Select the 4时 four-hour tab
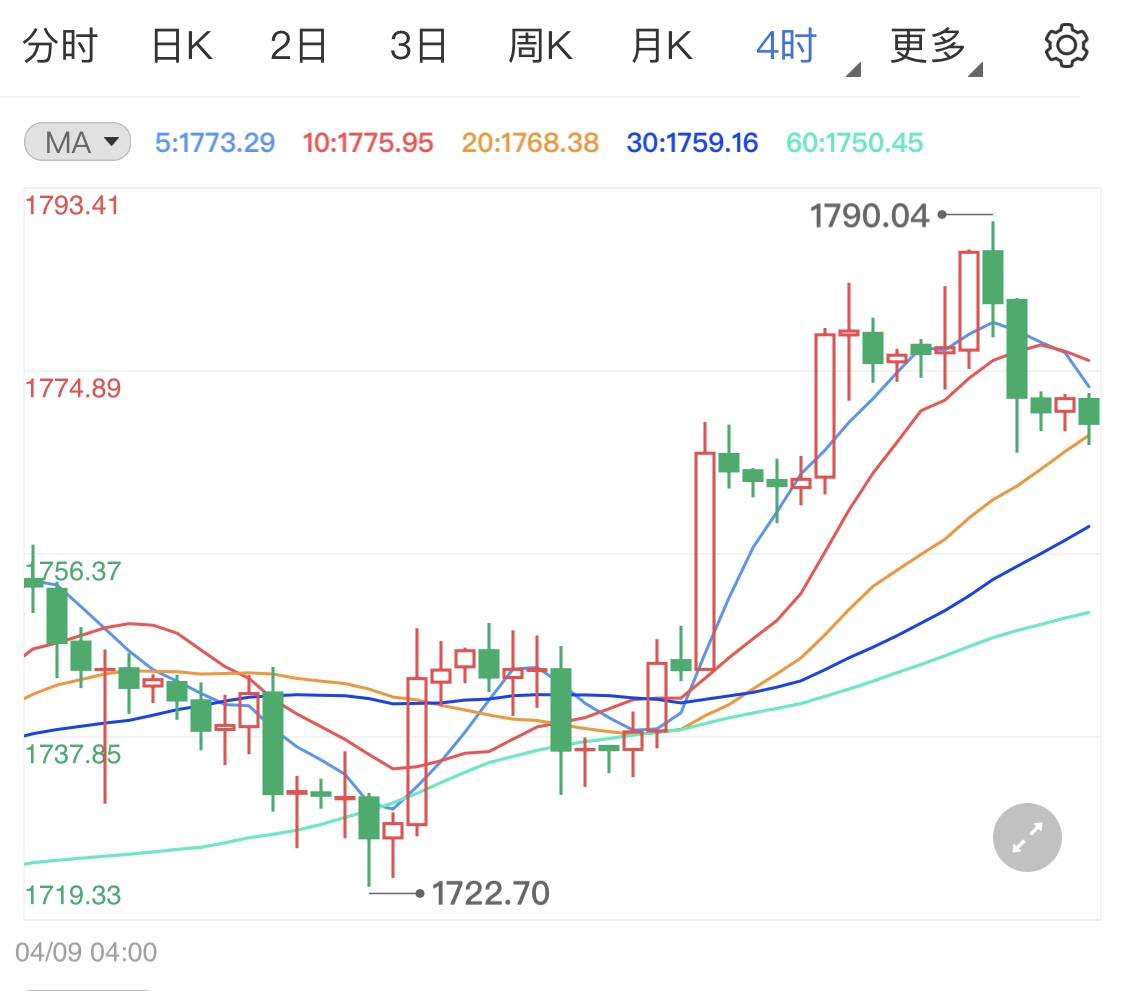 (786, 46)
